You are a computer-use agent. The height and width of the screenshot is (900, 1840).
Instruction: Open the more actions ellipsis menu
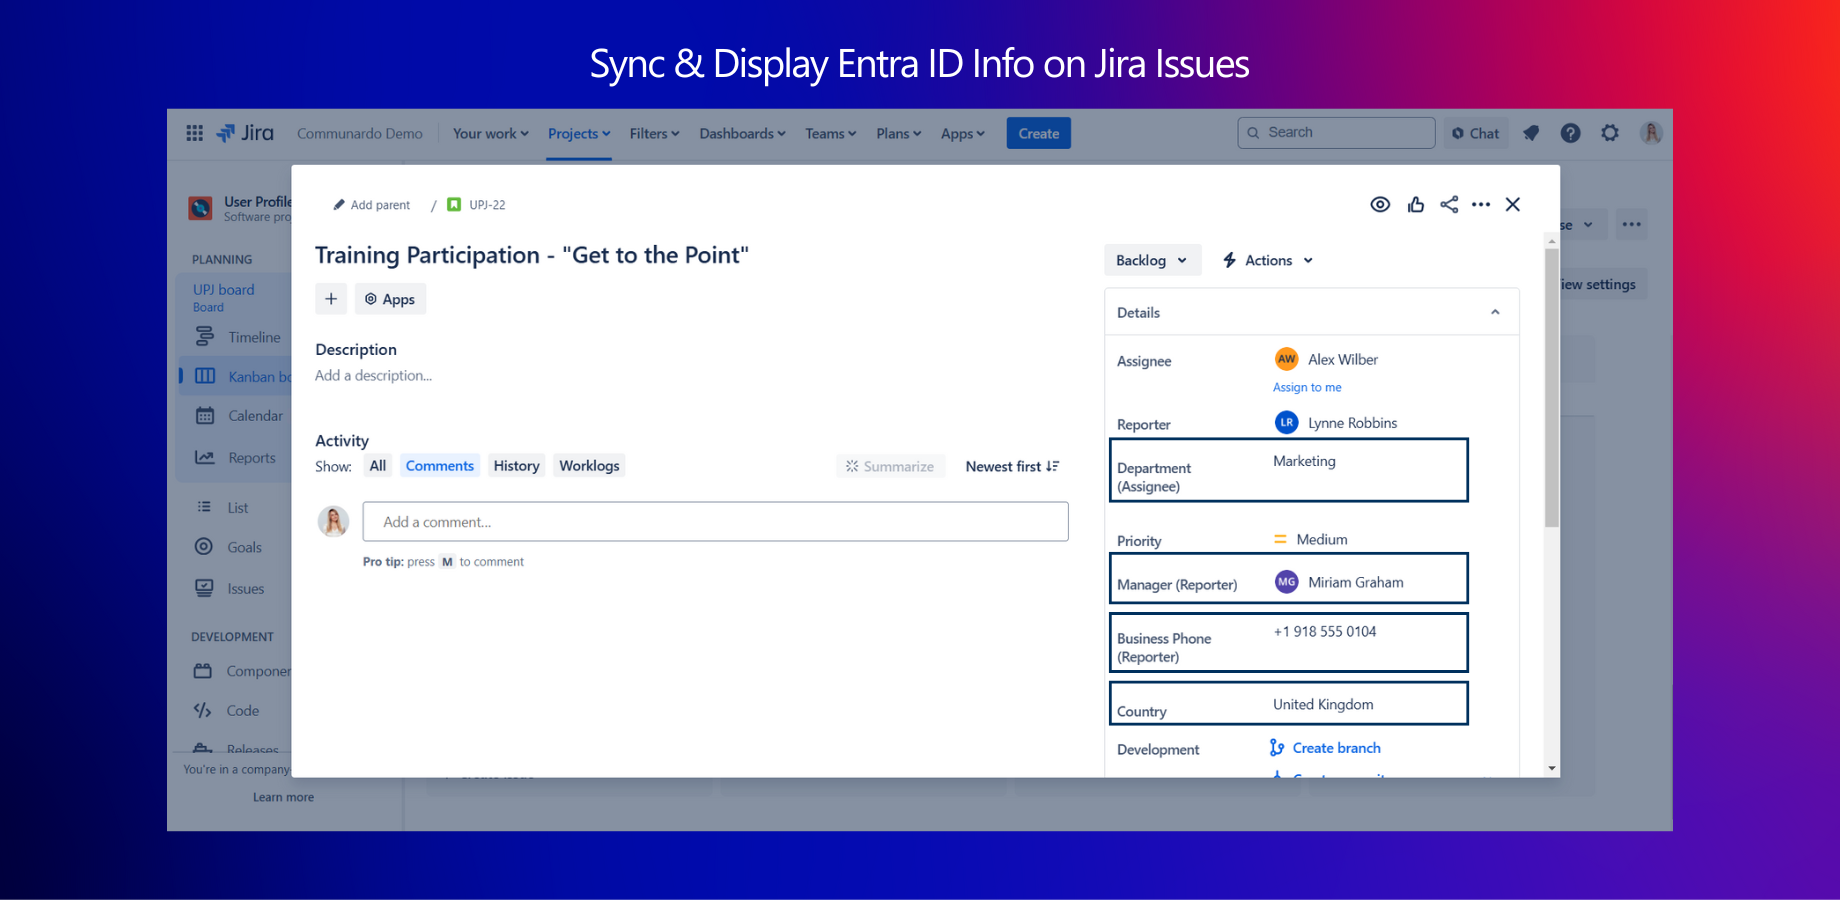(1481, 205)
